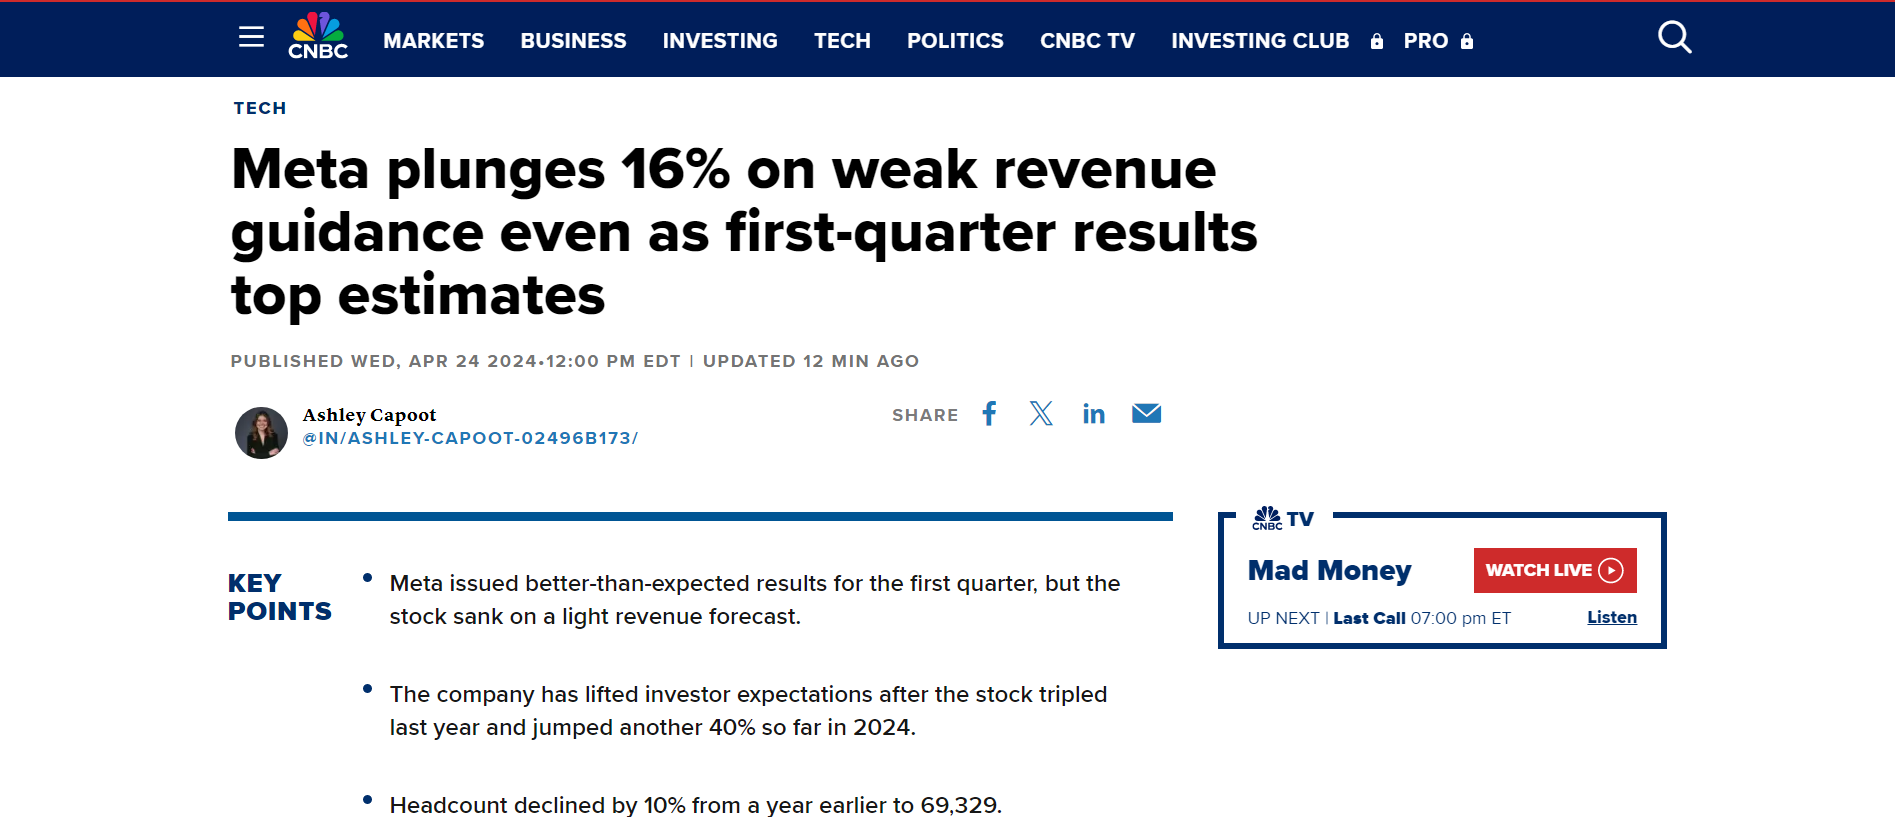Click Ashley Capoot's author photo

click(261, 433)
